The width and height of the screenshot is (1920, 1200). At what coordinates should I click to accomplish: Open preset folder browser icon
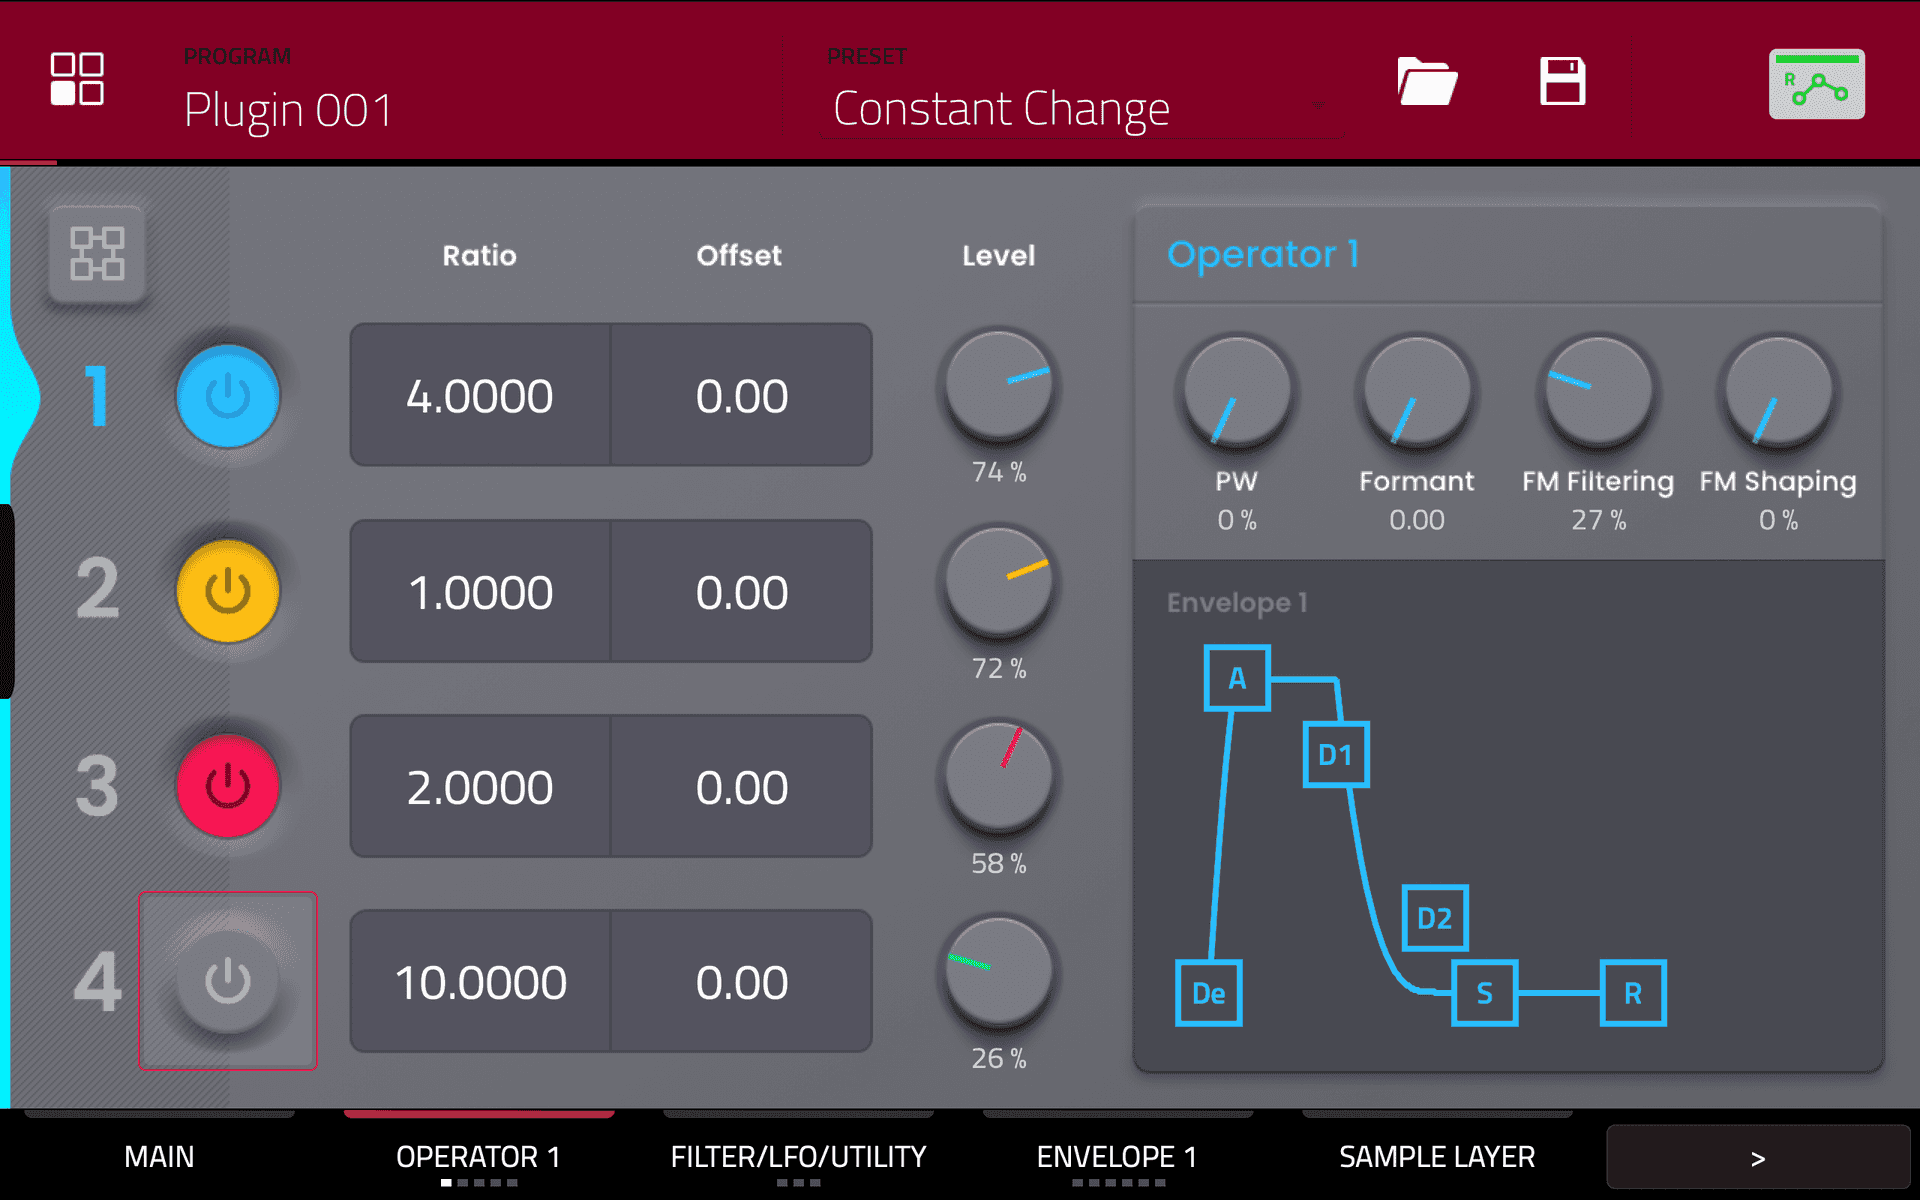pos(1426,81)
